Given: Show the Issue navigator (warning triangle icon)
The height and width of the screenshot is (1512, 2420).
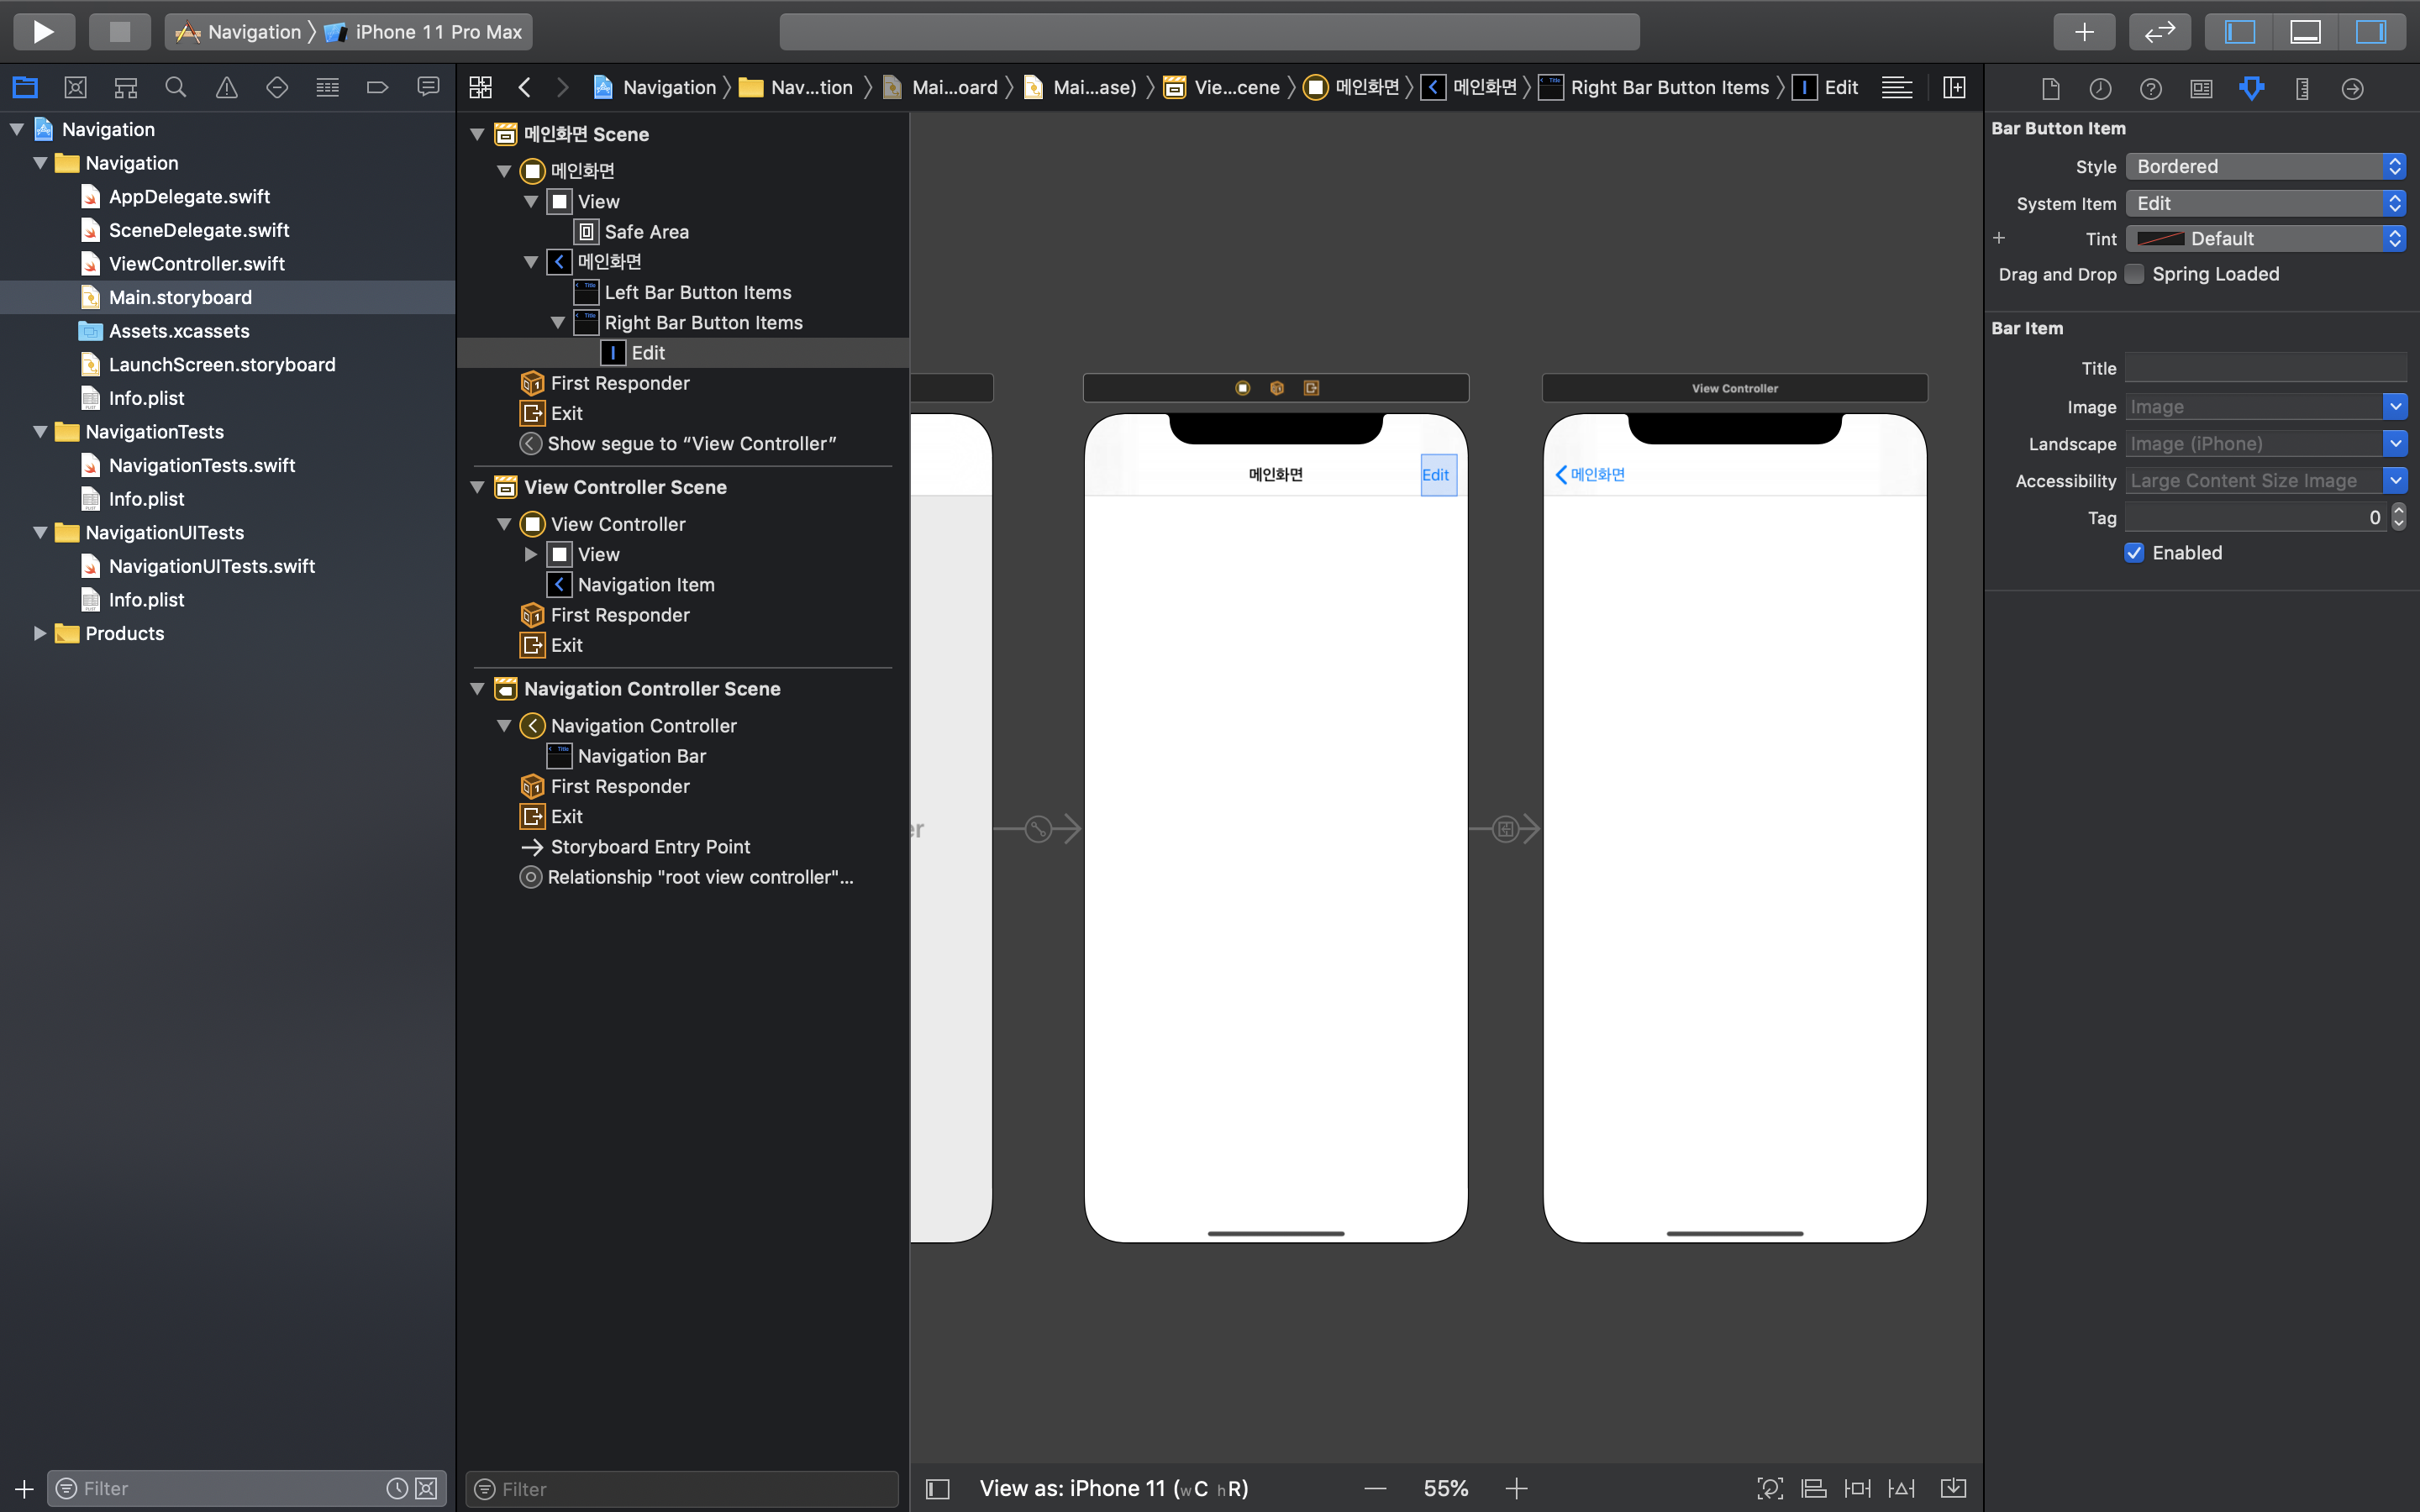Looking at the screenshot, I should (x=227, y=88).
